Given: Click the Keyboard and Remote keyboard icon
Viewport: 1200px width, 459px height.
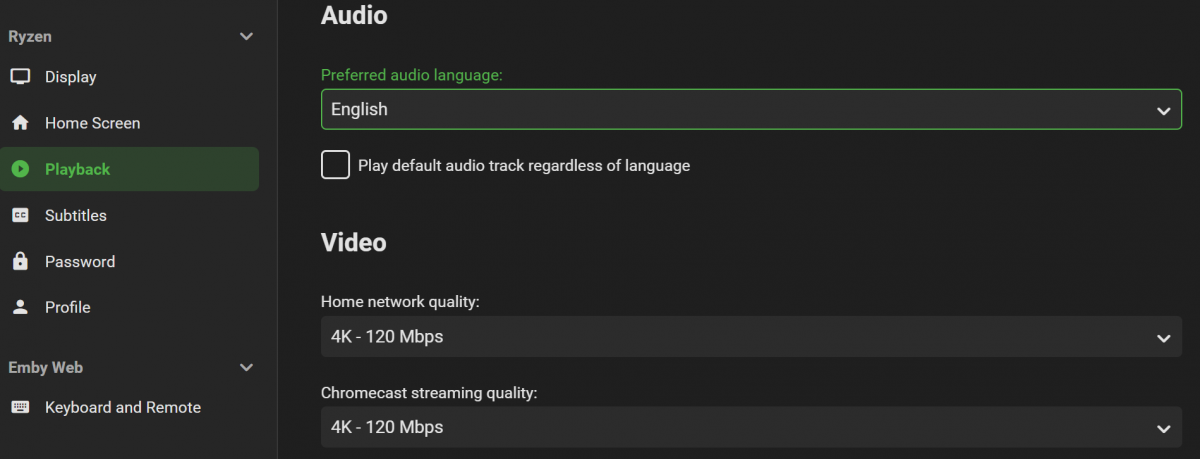Looking at the screenshot, I should click(20, 407).
